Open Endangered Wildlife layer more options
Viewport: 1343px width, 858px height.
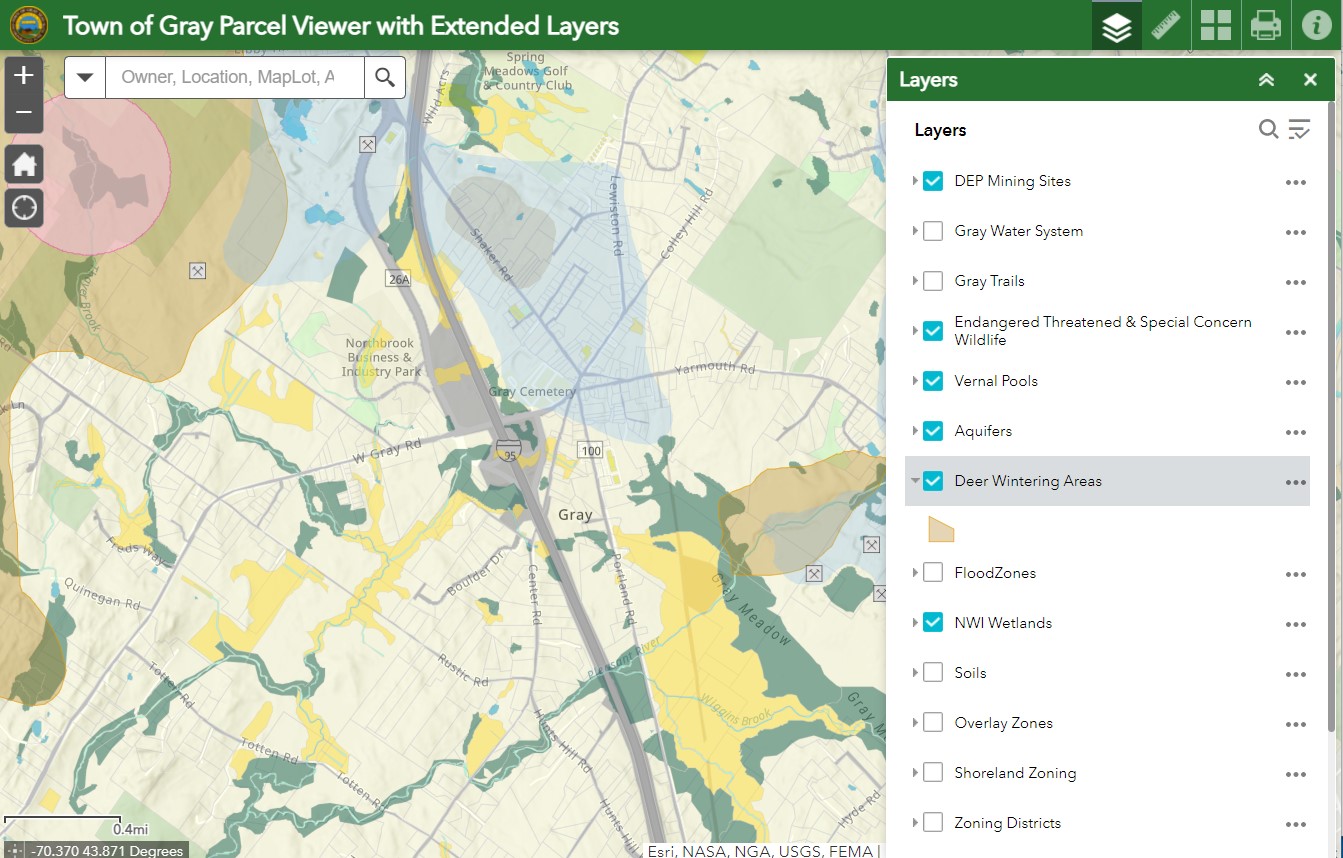[x=1296, y=332]
